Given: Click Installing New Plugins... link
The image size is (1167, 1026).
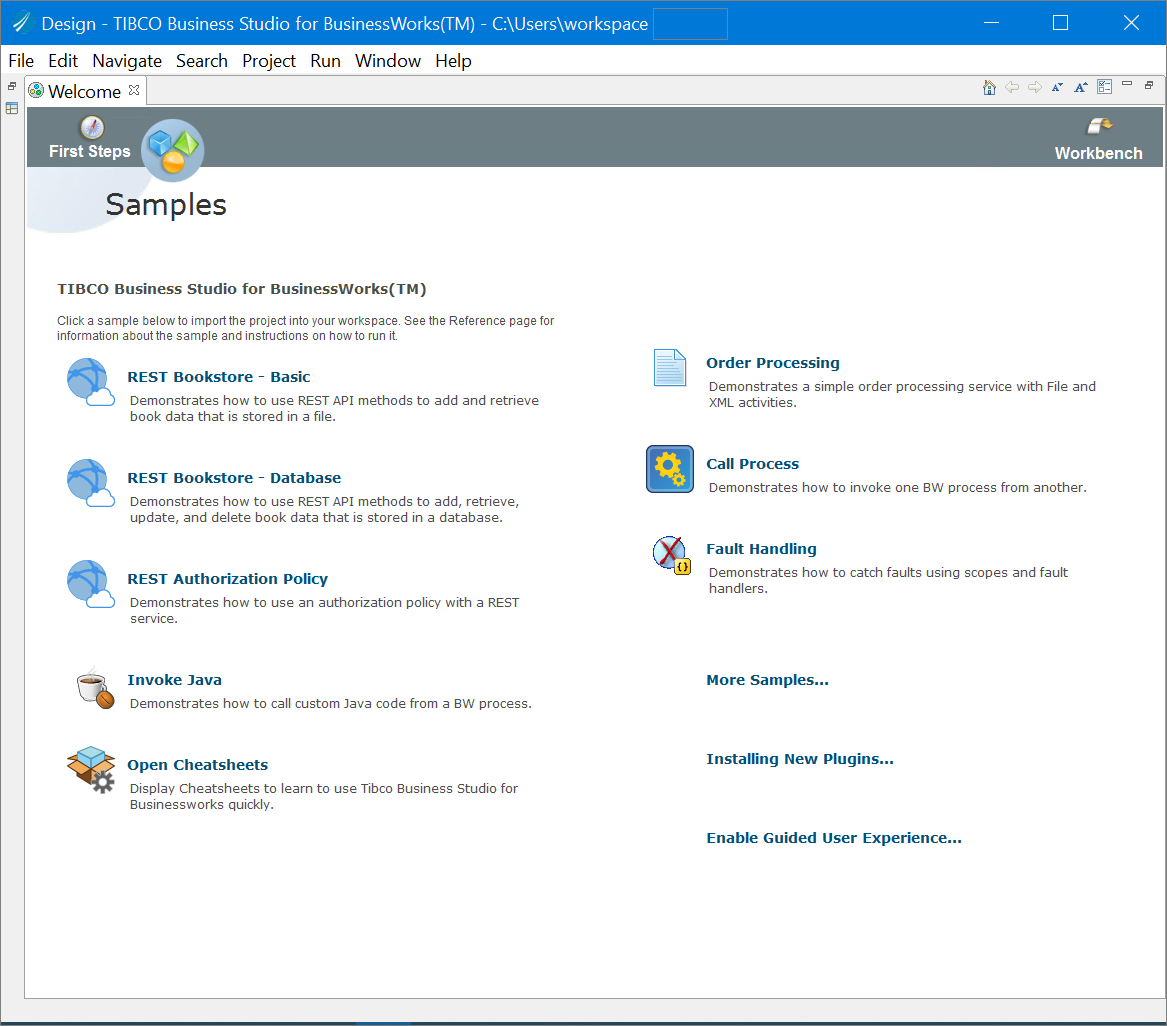Looking at the screenshot, I should coord(800,759).
